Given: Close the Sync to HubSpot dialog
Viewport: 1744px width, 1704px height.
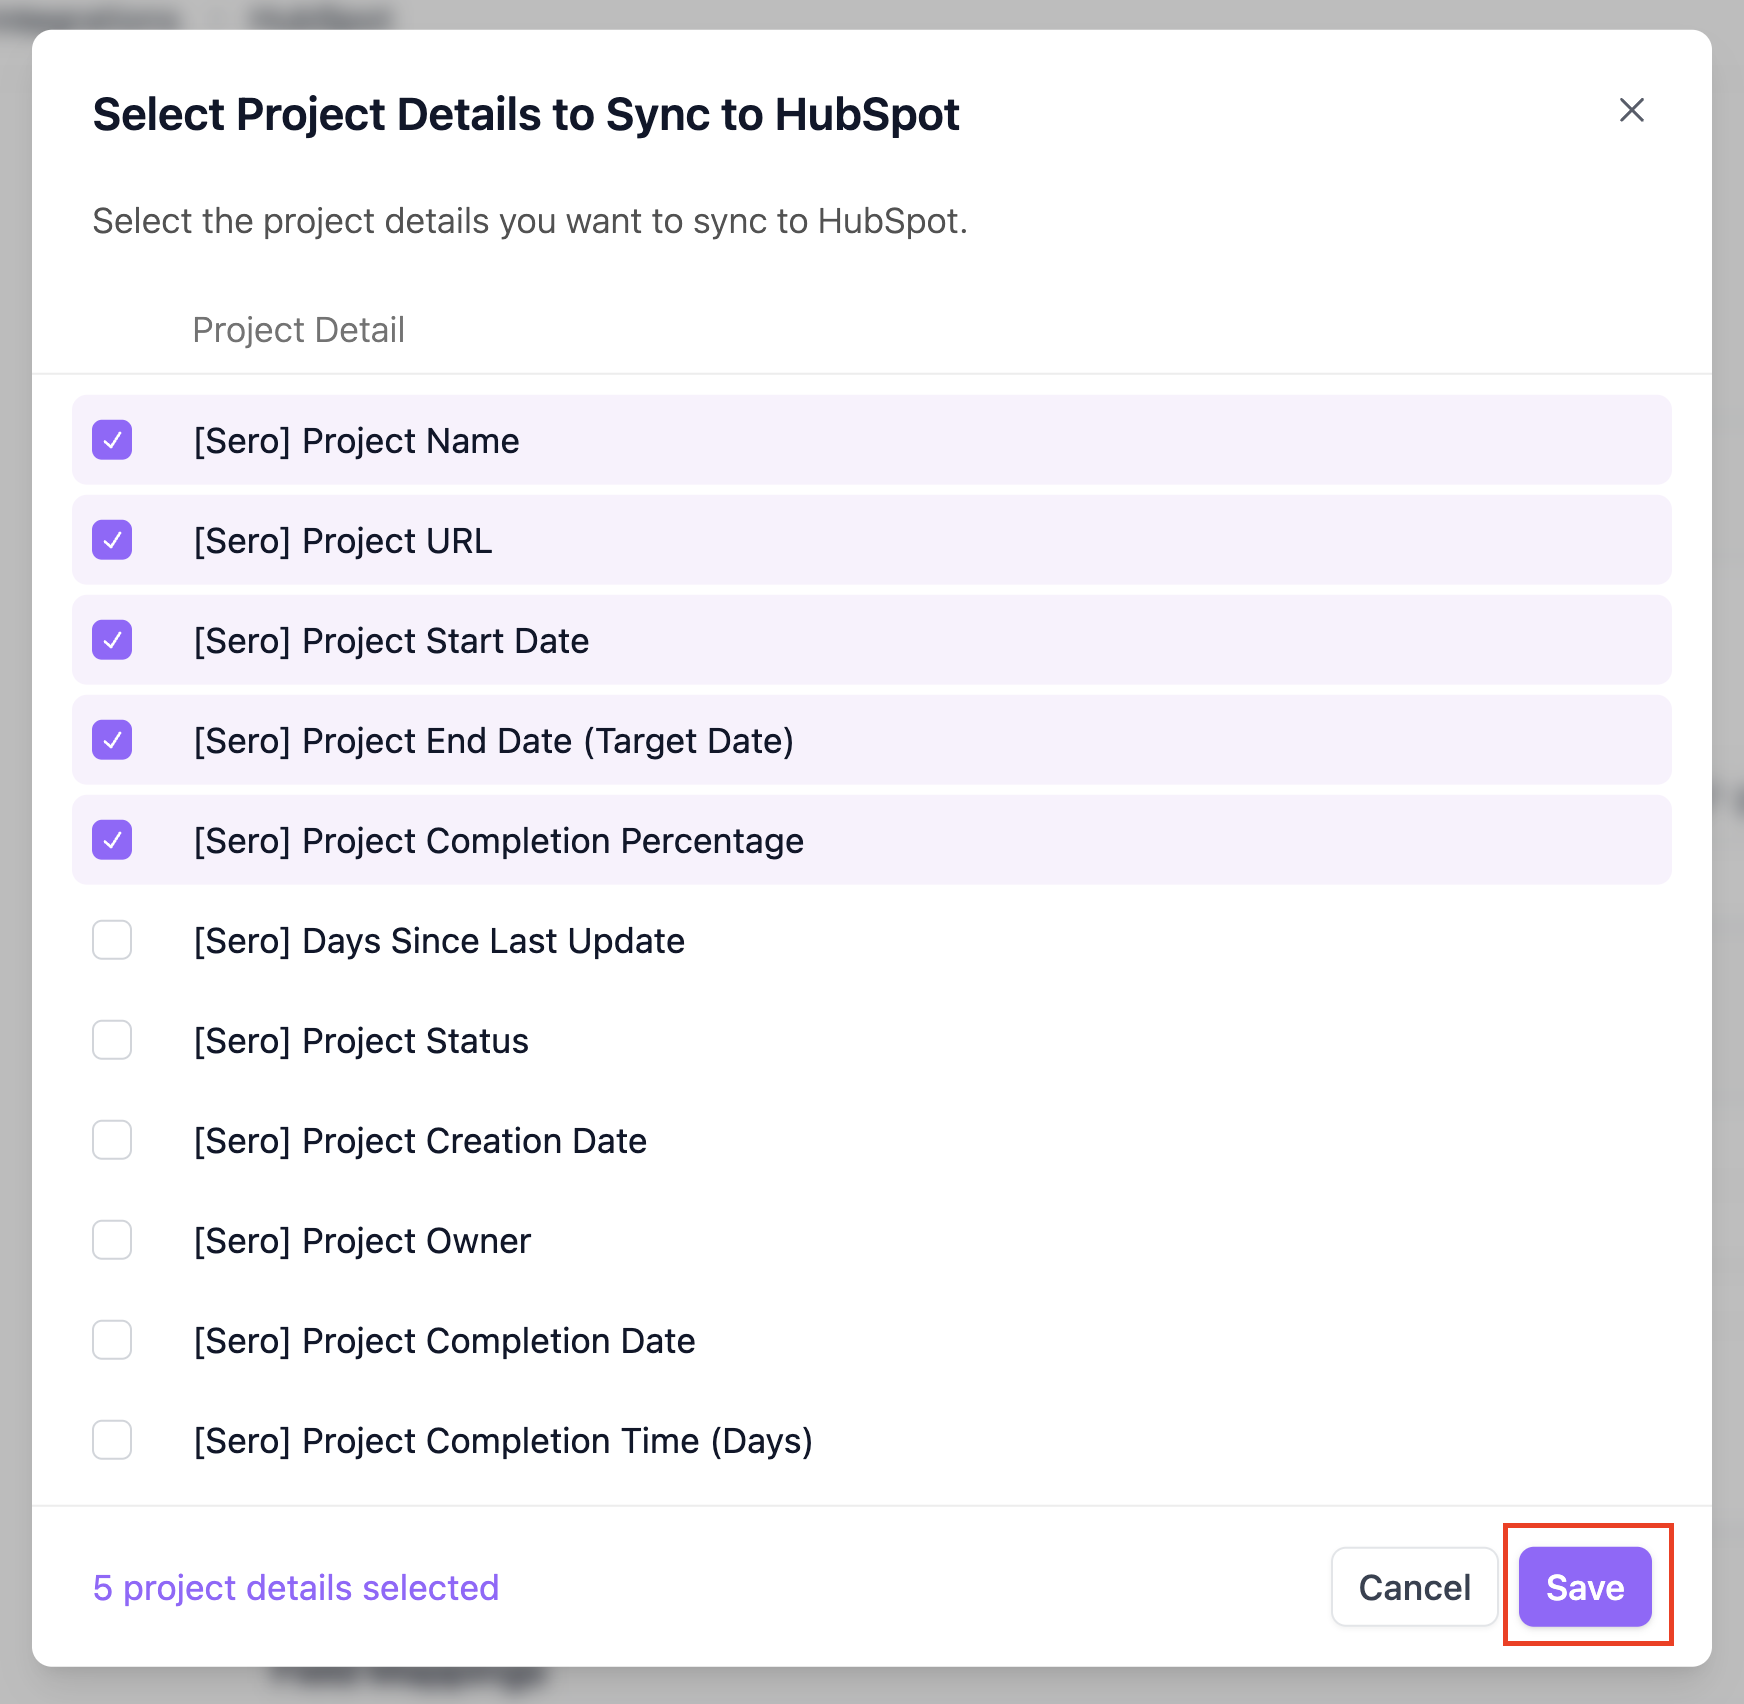Looking at the screenshot, I should tap(1631, 110).
